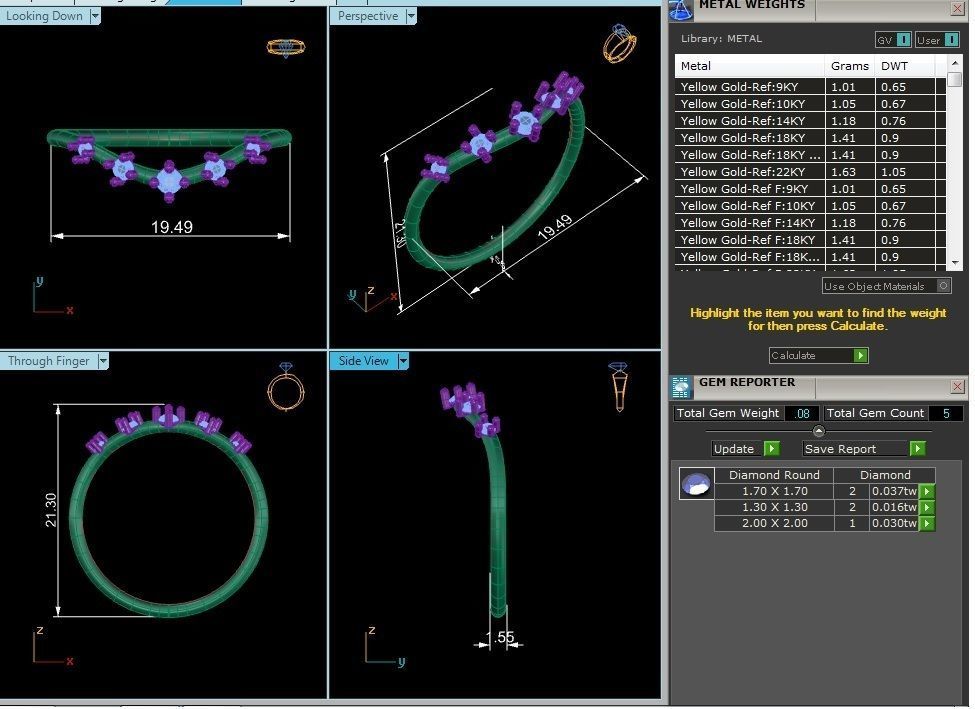Click the Total Gem Weight value .08

pos(802,414)
